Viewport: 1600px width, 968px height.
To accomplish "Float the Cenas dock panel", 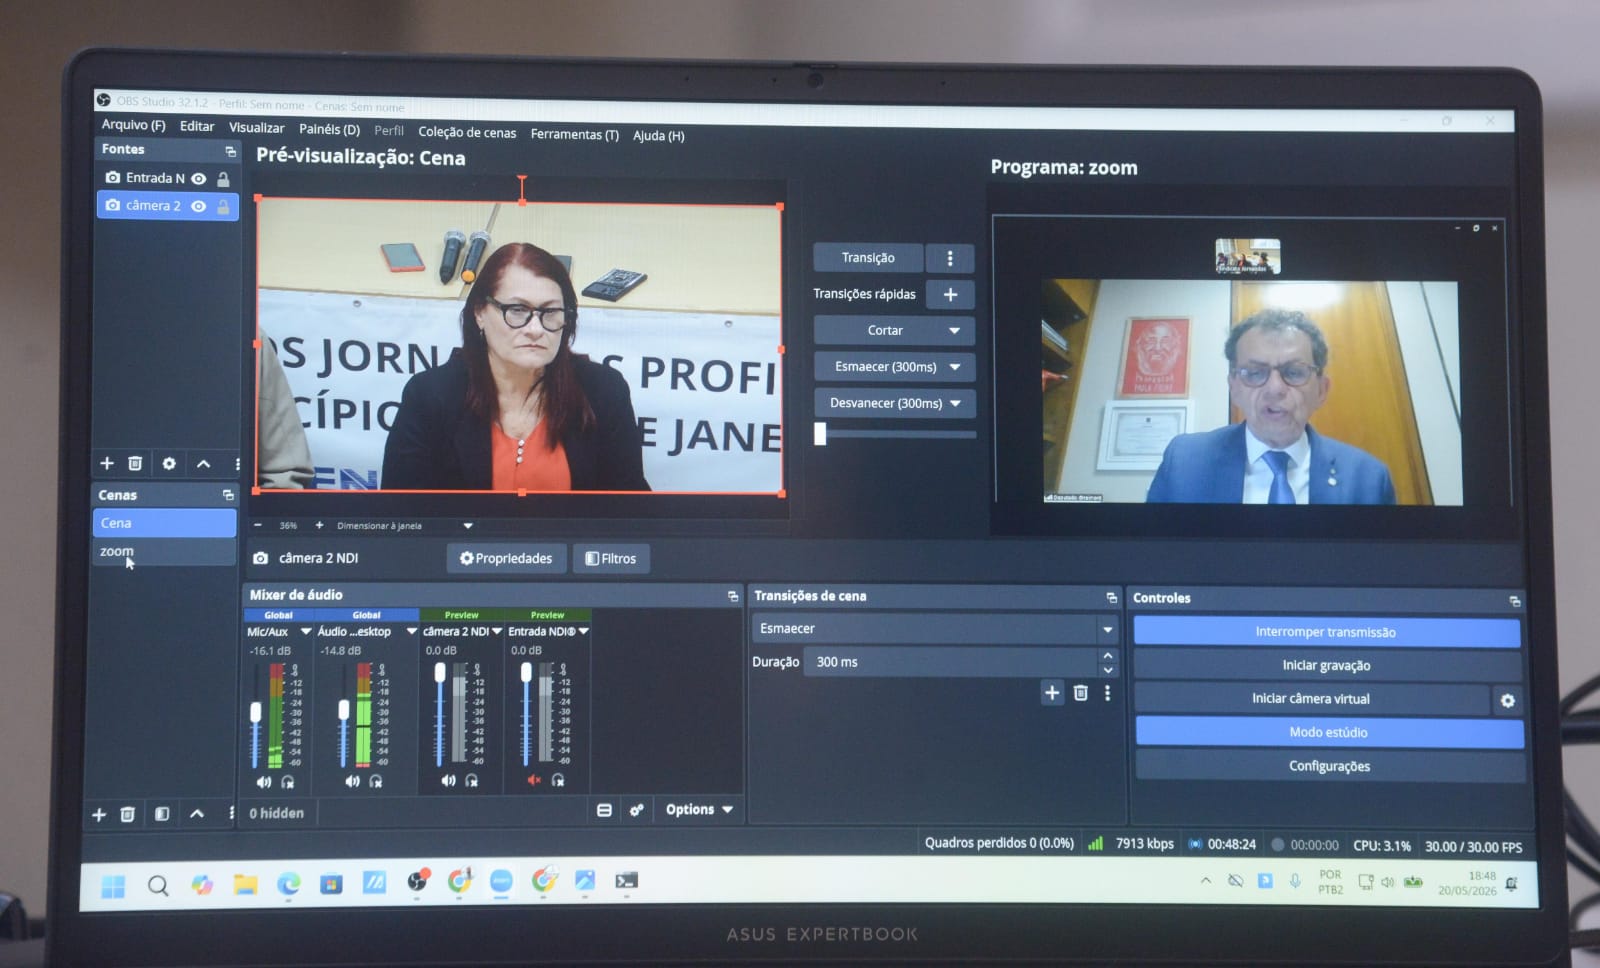I will coord(228,495).
